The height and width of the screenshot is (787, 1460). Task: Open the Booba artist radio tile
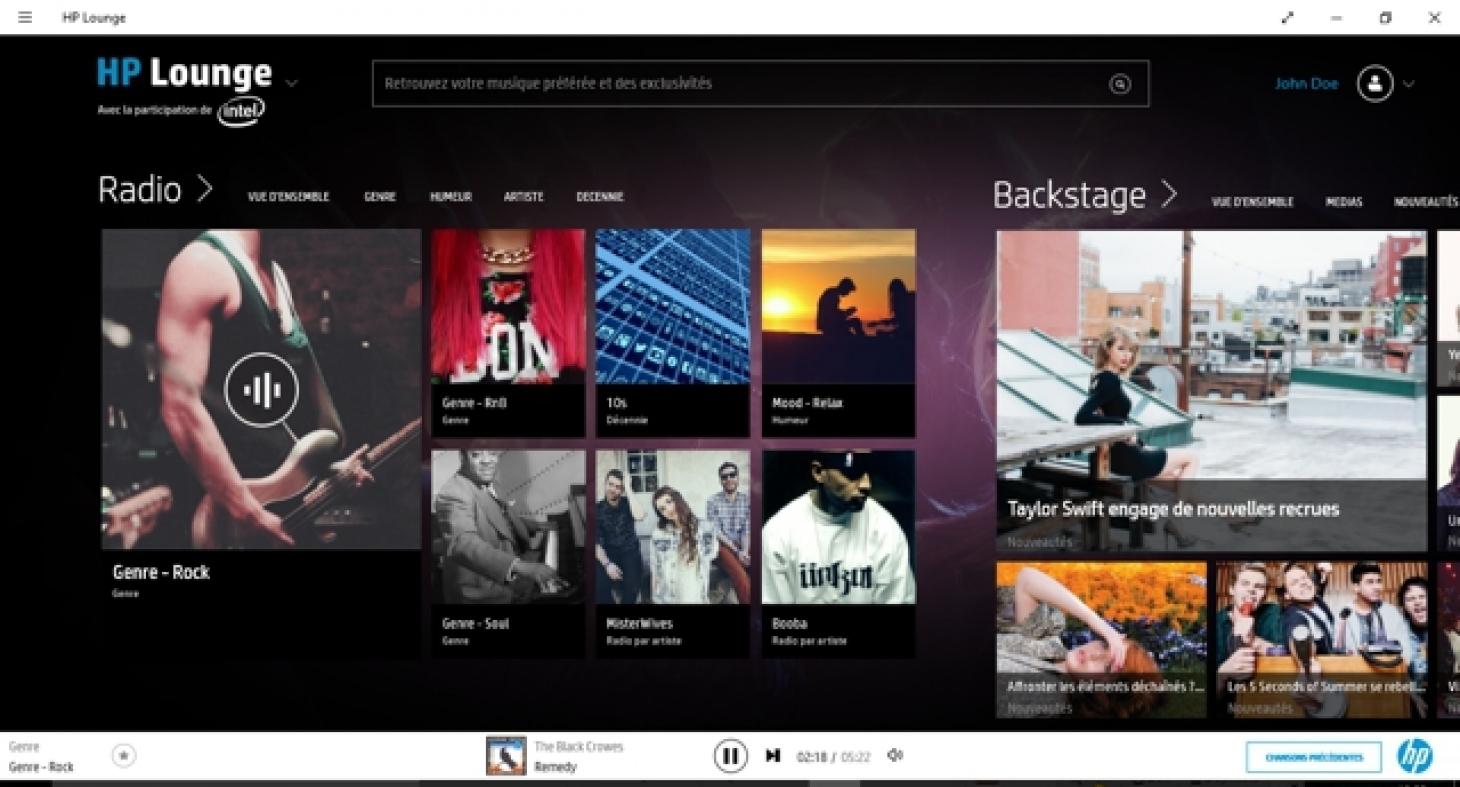tap(838, 553)
